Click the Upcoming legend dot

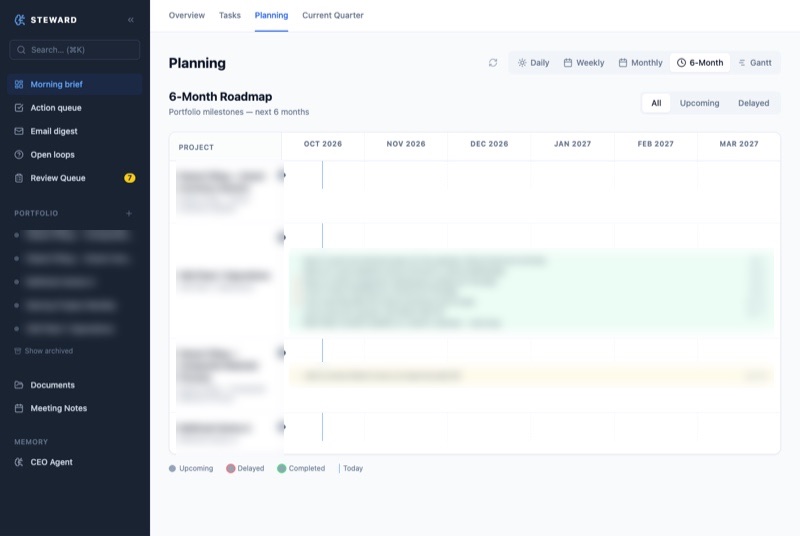click(172, 468)
